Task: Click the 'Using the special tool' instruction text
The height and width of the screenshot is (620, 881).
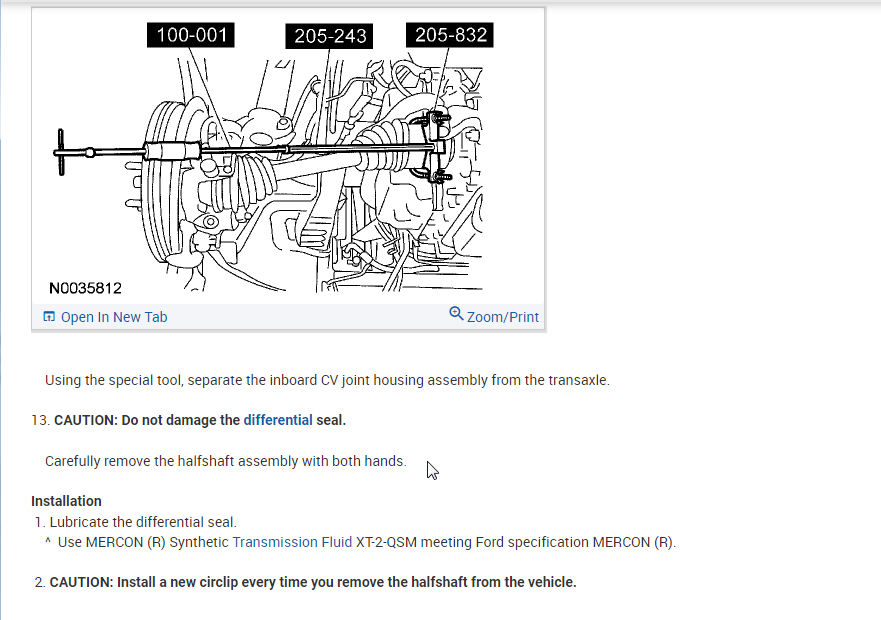Action: [327, 380]
